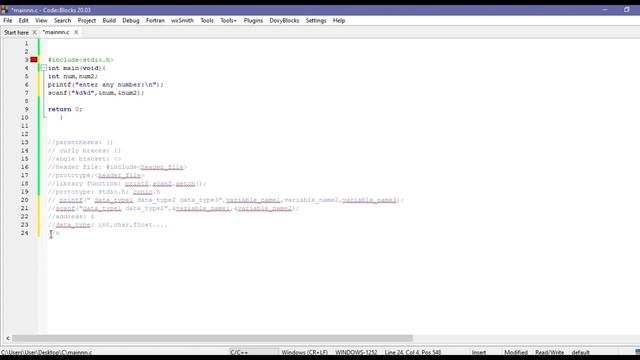The width and height of the screenshot is (640, 360).
Task: Click the '//prototype:<header_file>' comment on line 17
Action: pyautogui.click(x=96, y=175)
